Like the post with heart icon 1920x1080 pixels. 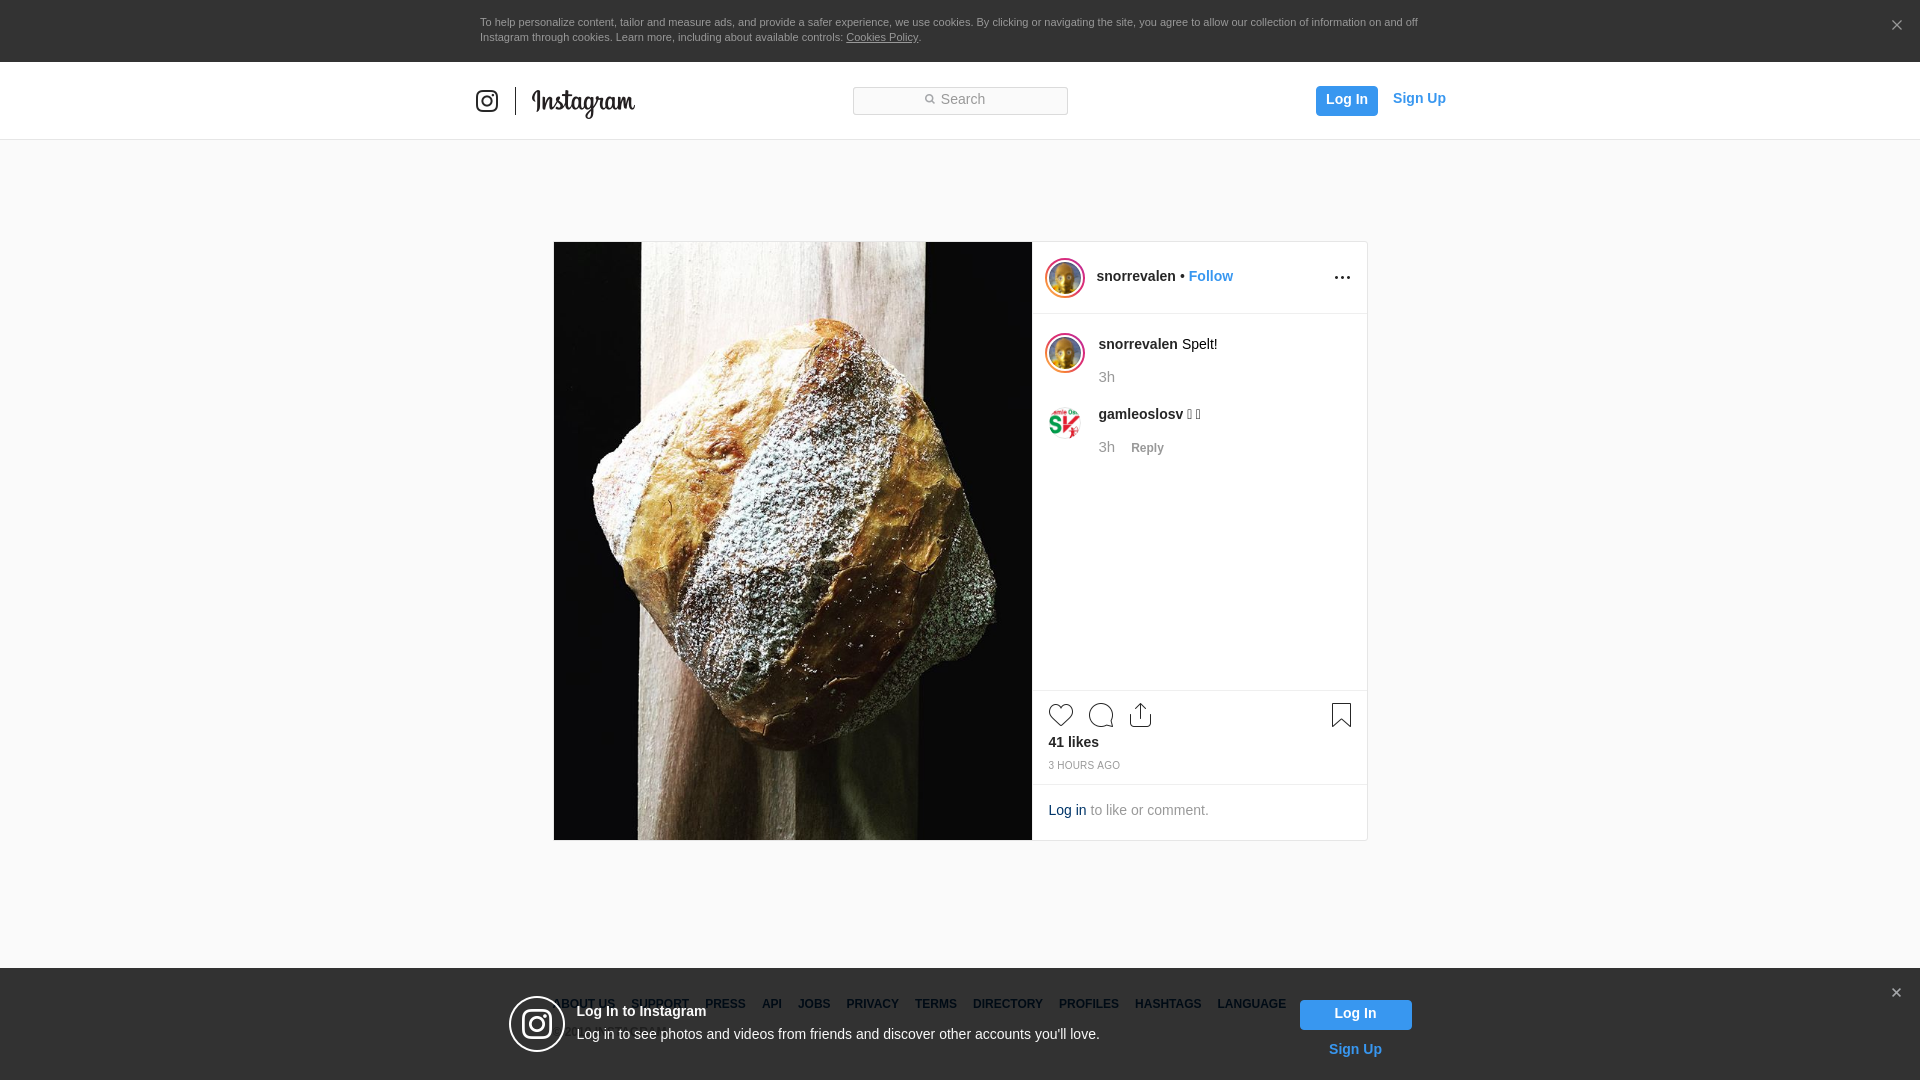[x=1061, y=715]
